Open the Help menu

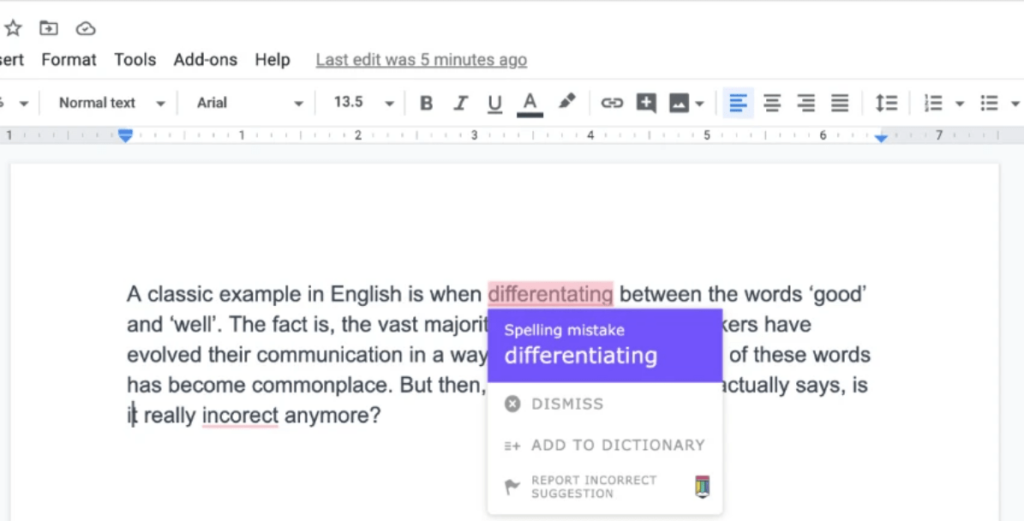pyautogui.click(x=272, y=60)
